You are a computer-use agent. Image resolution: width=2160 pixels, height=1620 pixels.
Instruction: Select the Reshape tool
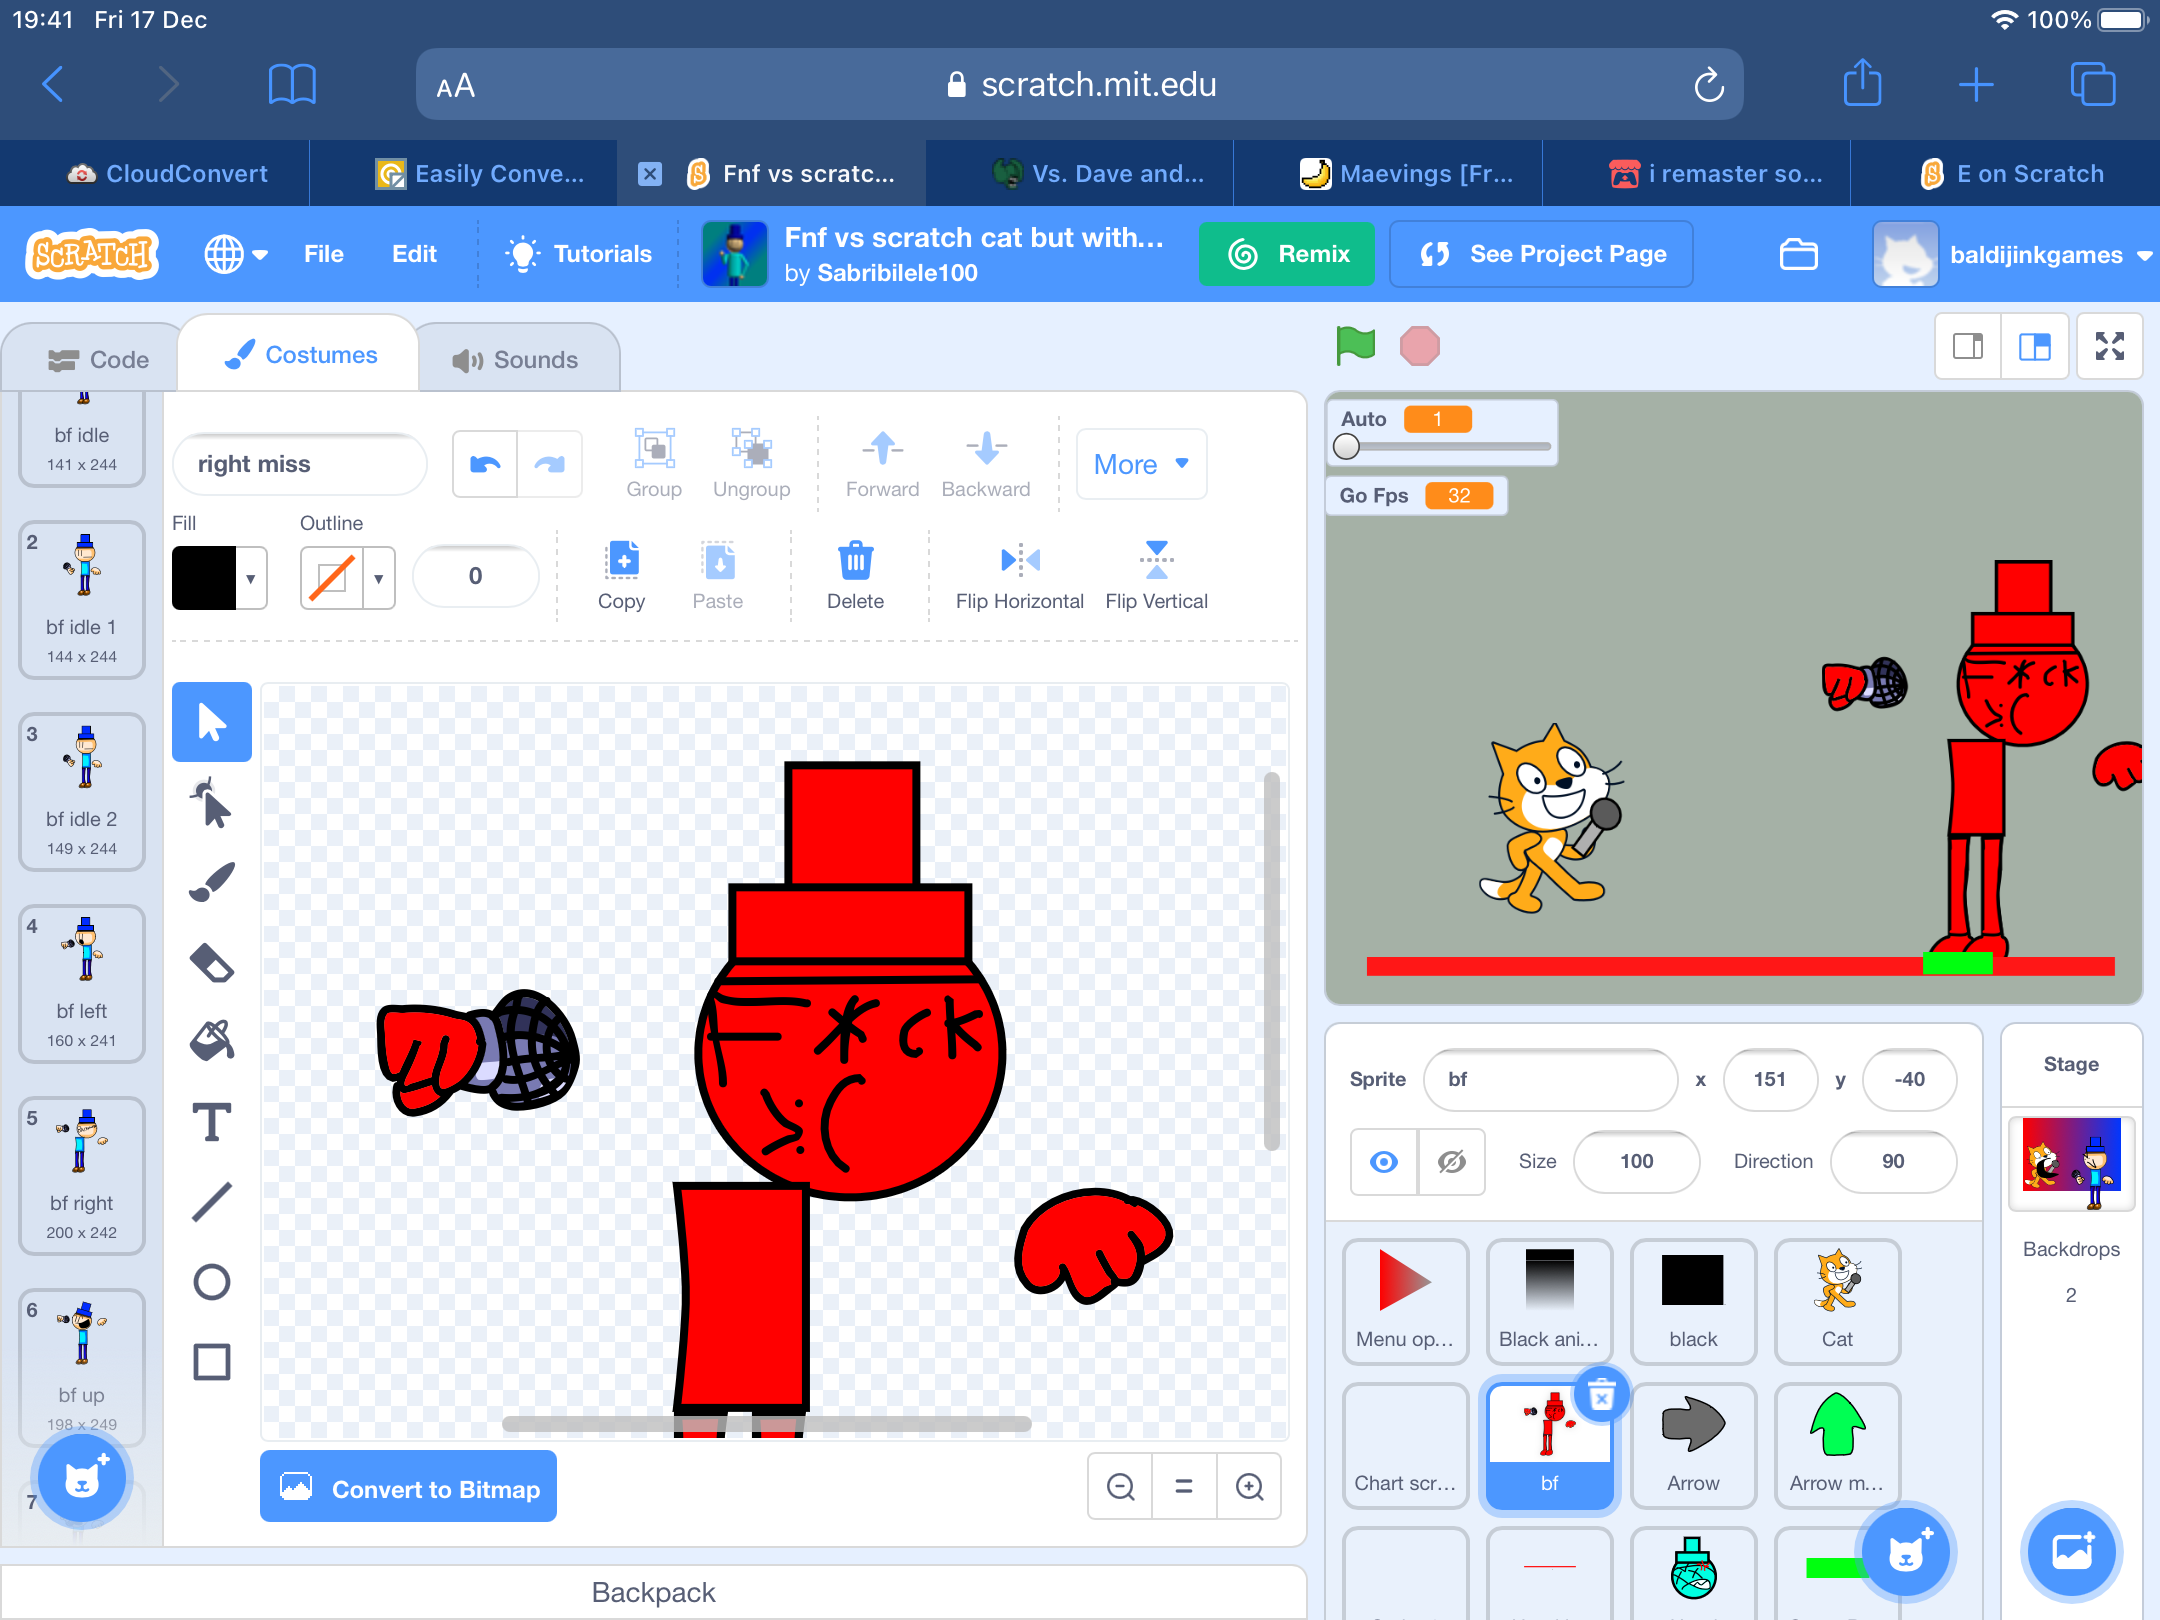212,802
